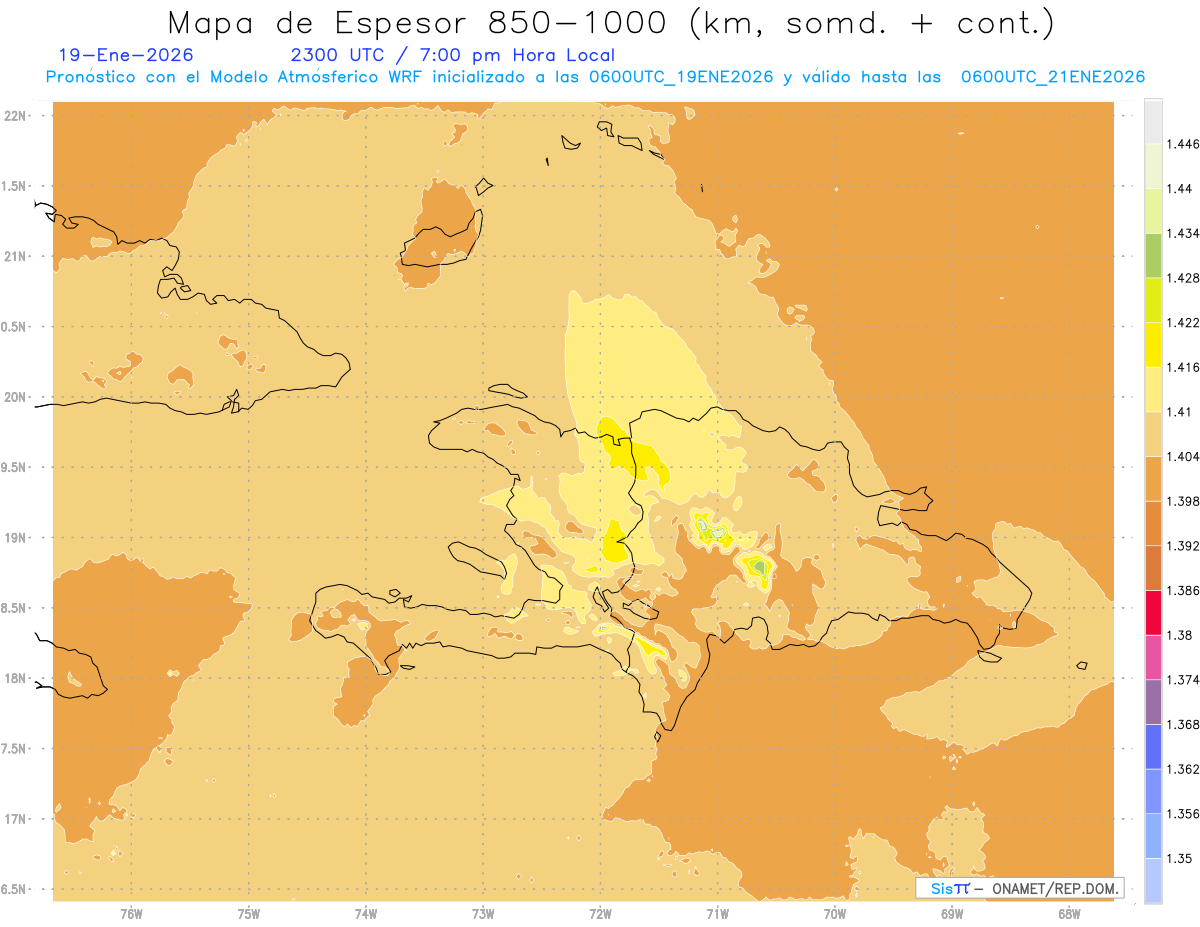This screenshot has width=1200, height=927.
Task: Click the longitude axis label '73W'
Action: (483, 913)
